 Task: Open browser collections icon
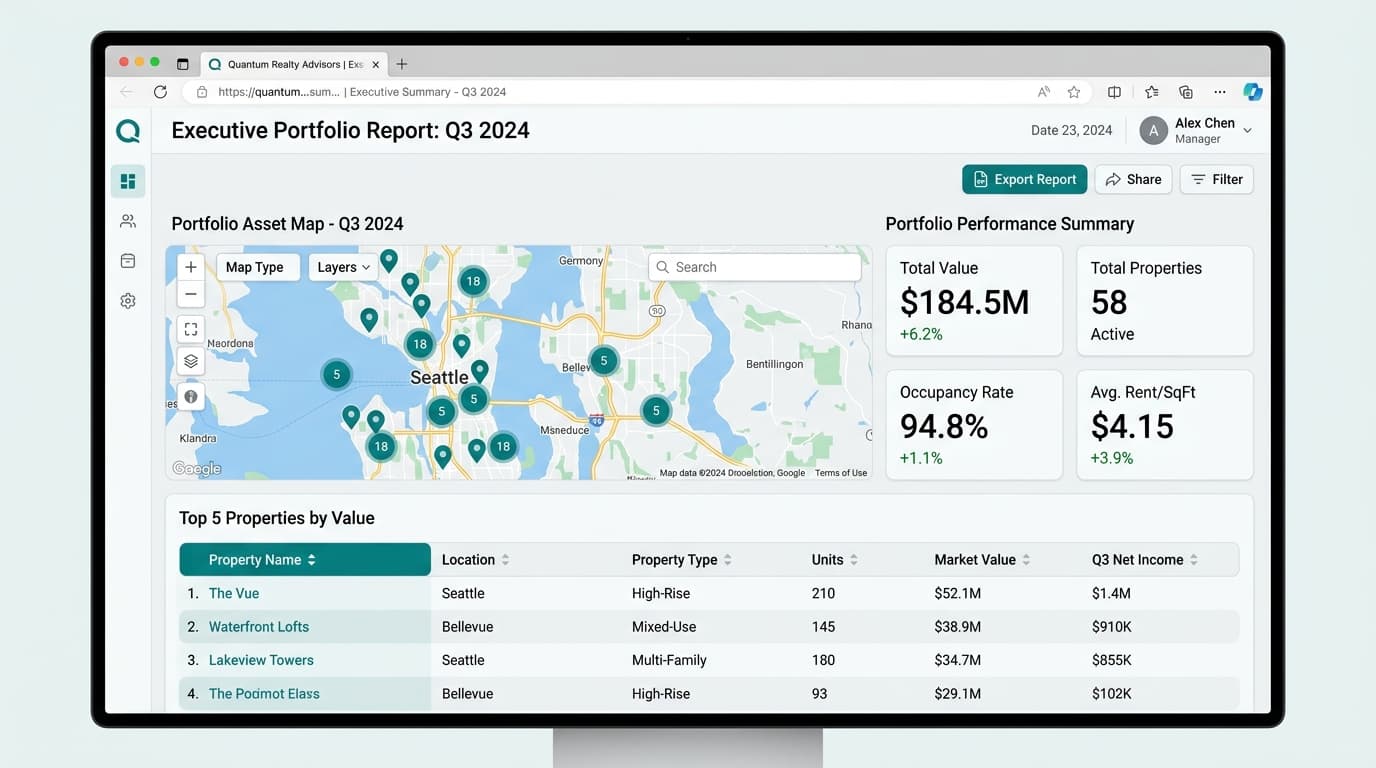pyautogui.click(x=1186, y=92)
